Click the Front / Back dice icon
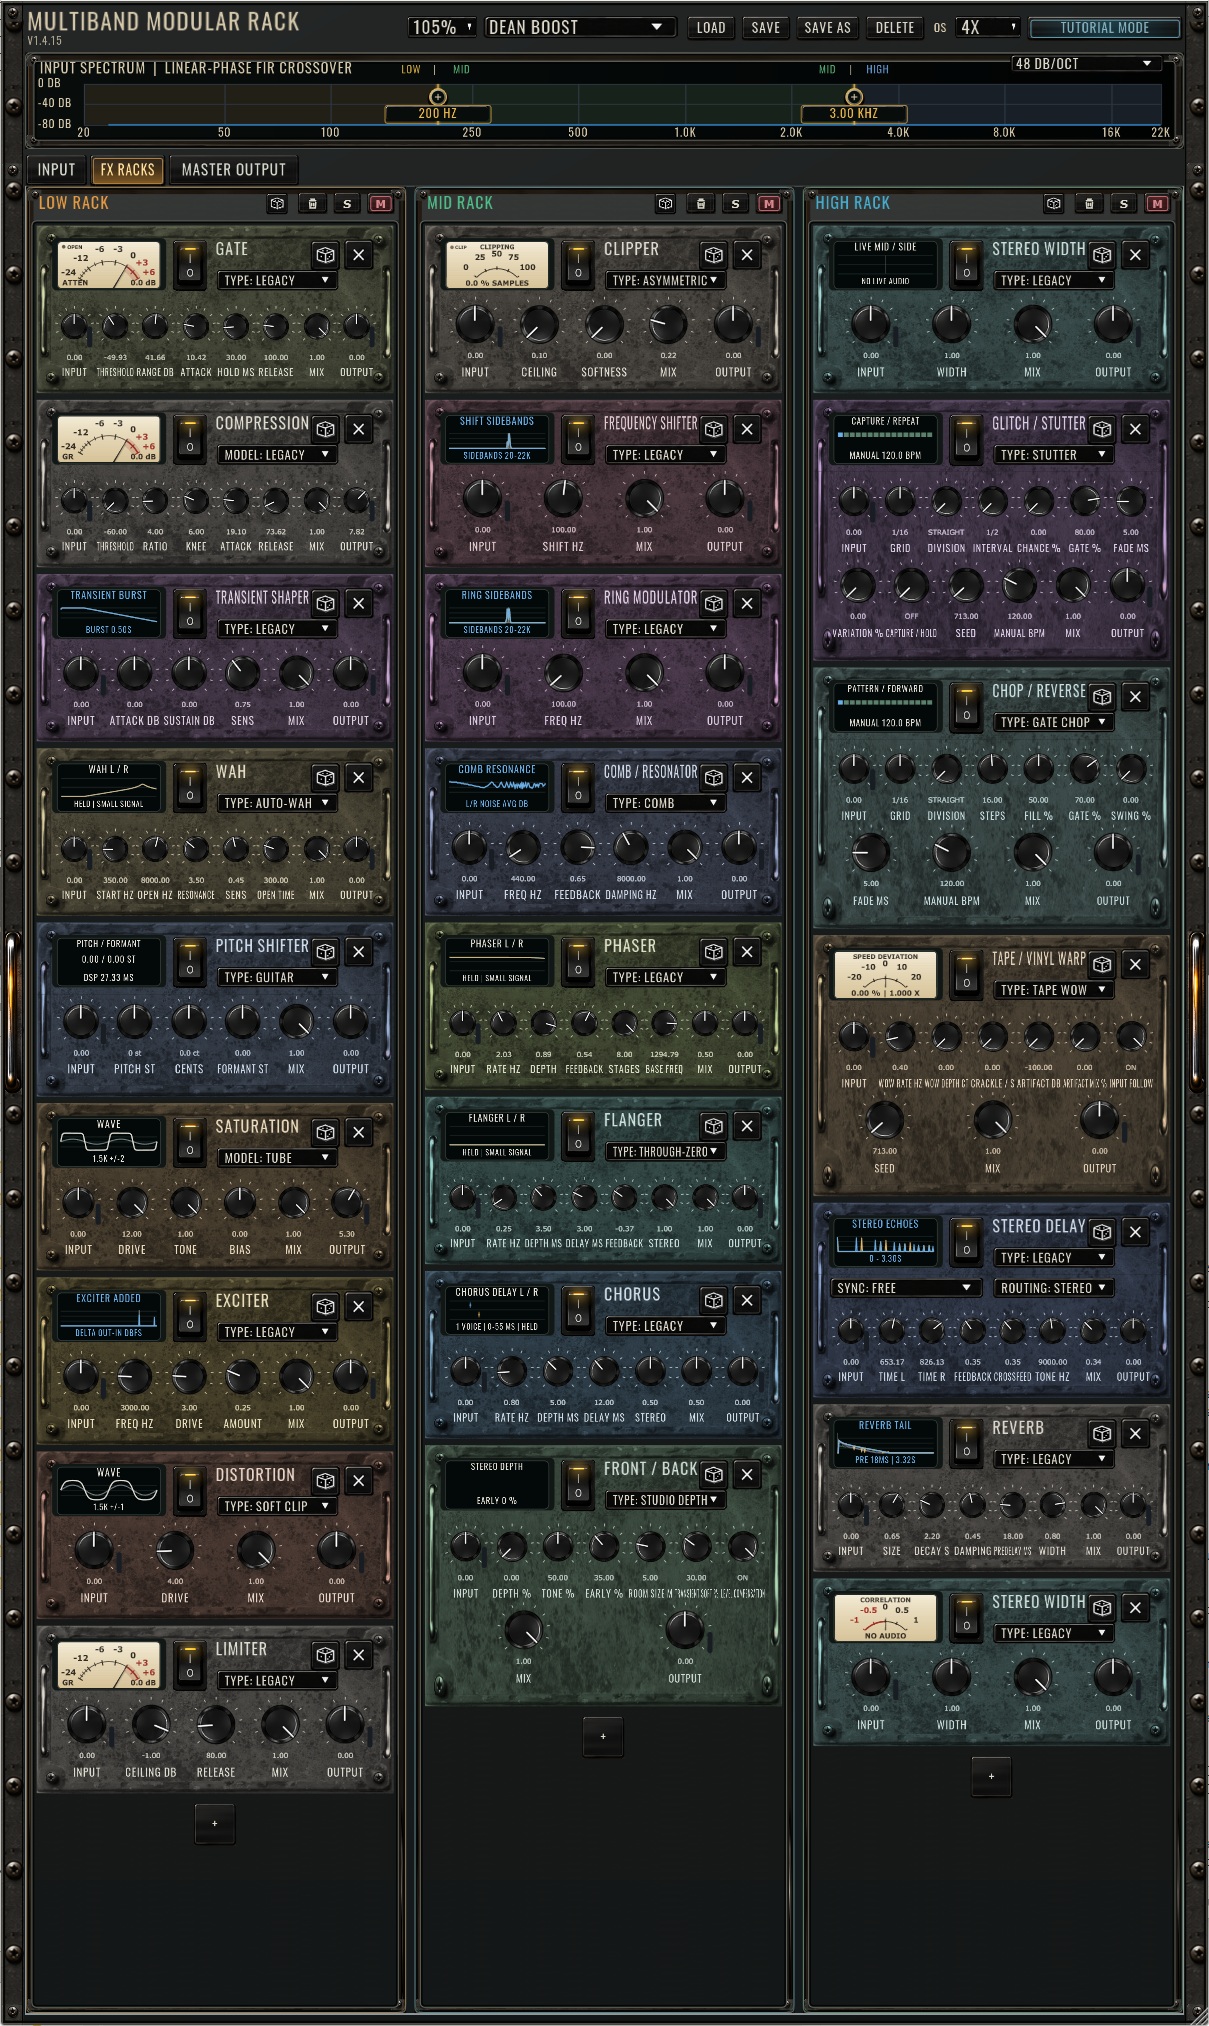The width and height of the screenshot is (1209, 2026). [x=713, y=1474]
